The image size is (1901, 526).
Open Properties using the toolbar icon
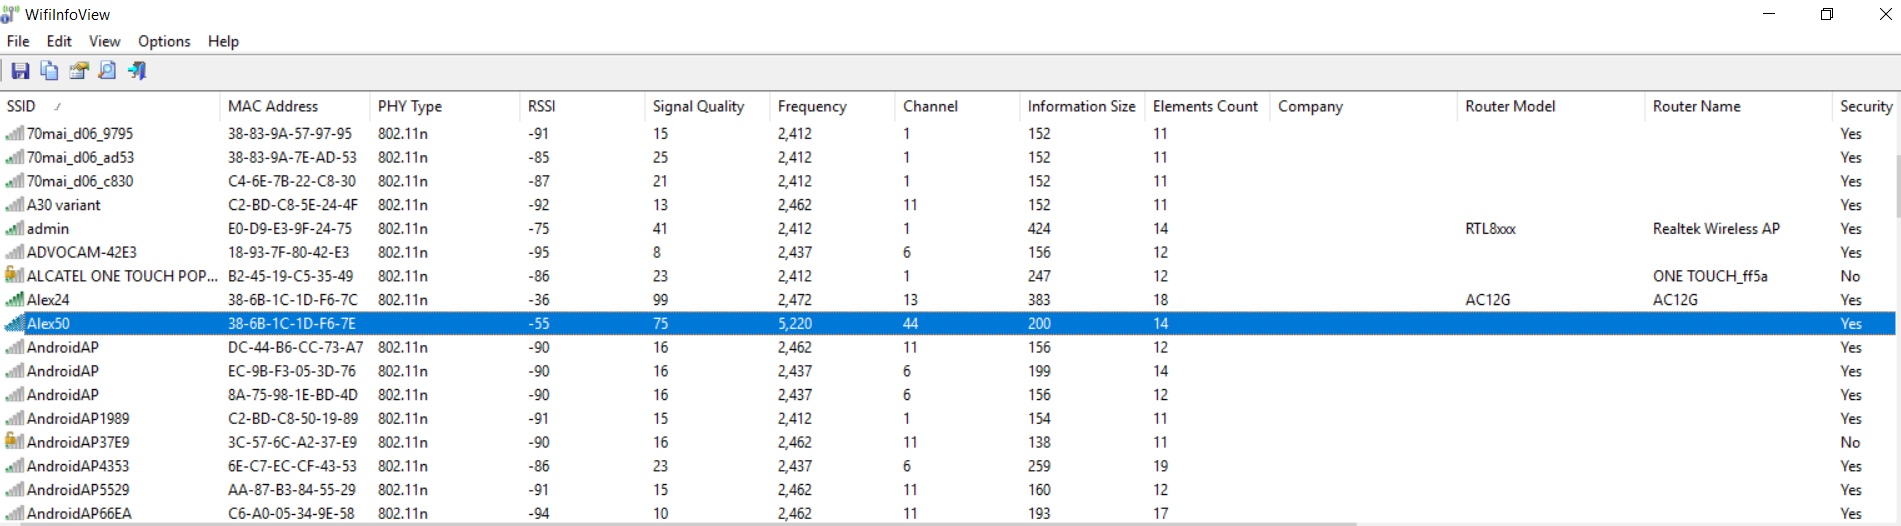[x=78, y=71]
